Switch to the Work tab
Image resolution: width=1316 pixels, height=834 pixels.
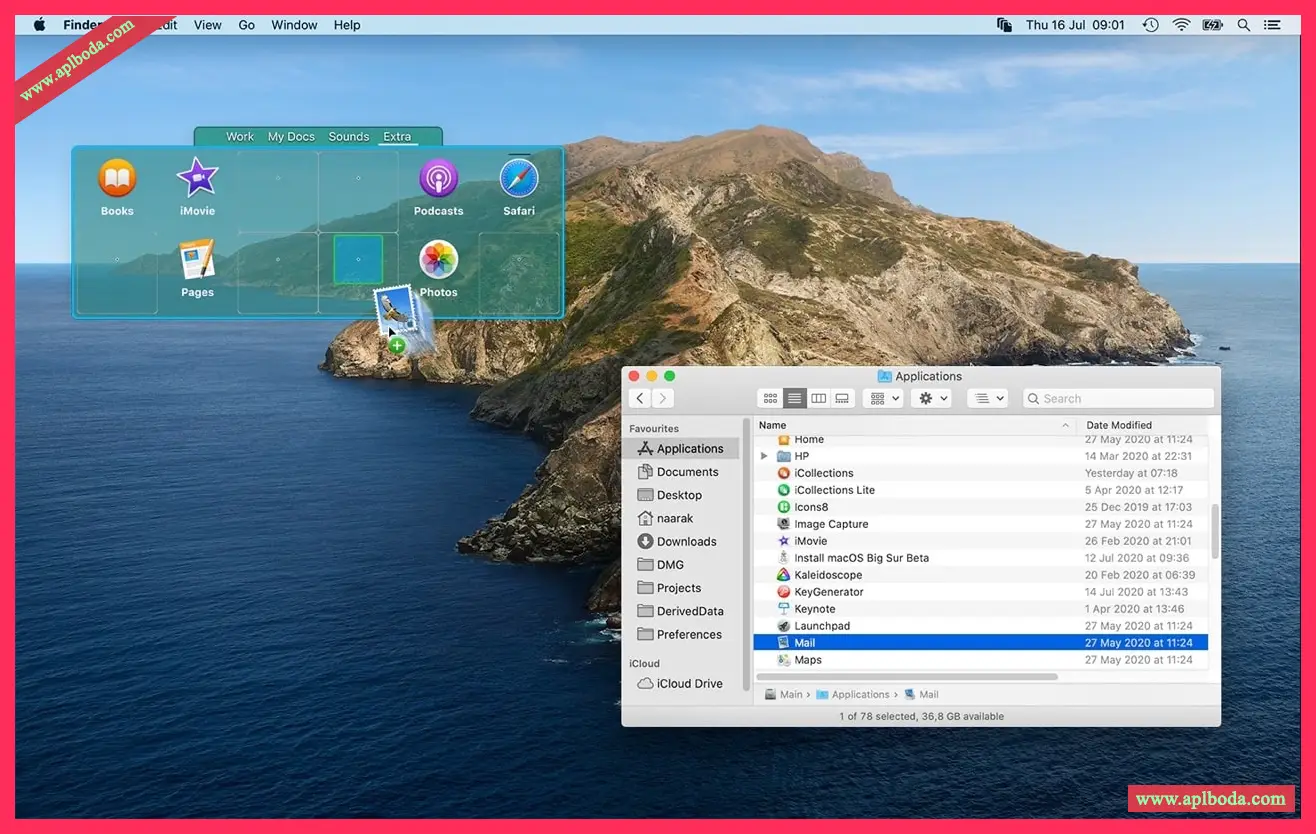coord(240,137)
